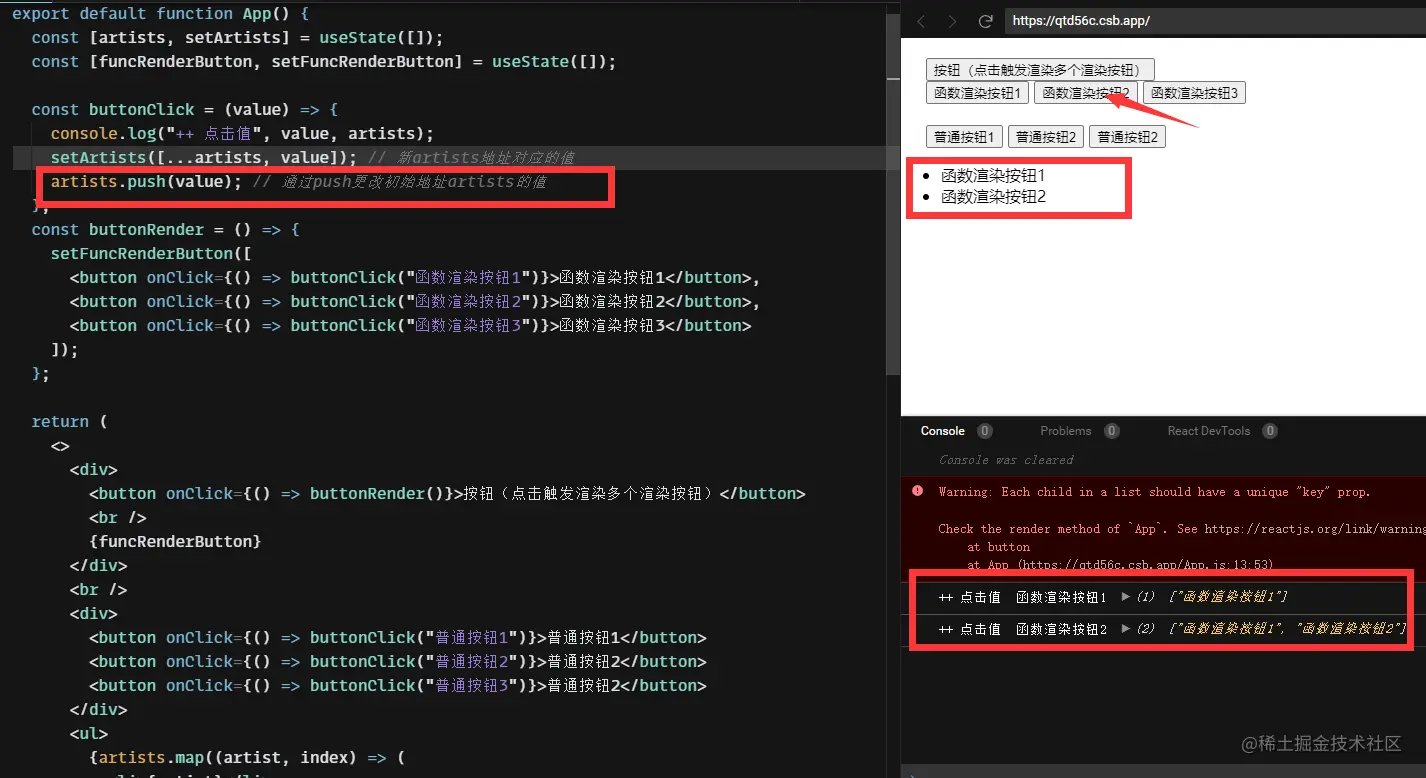
Task: Click the '{artists.map((artist, index) => (' line
Action: pos(247,757)
